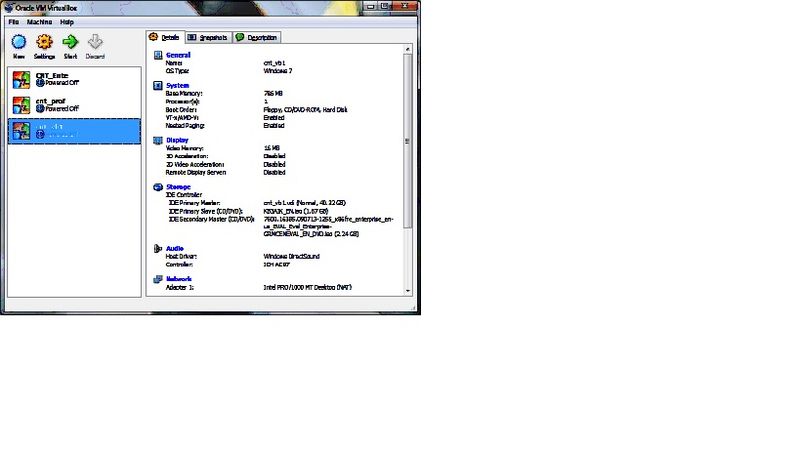The image size is (800, 449).
Task: Open the Network section link
Action: pos(179,279)
